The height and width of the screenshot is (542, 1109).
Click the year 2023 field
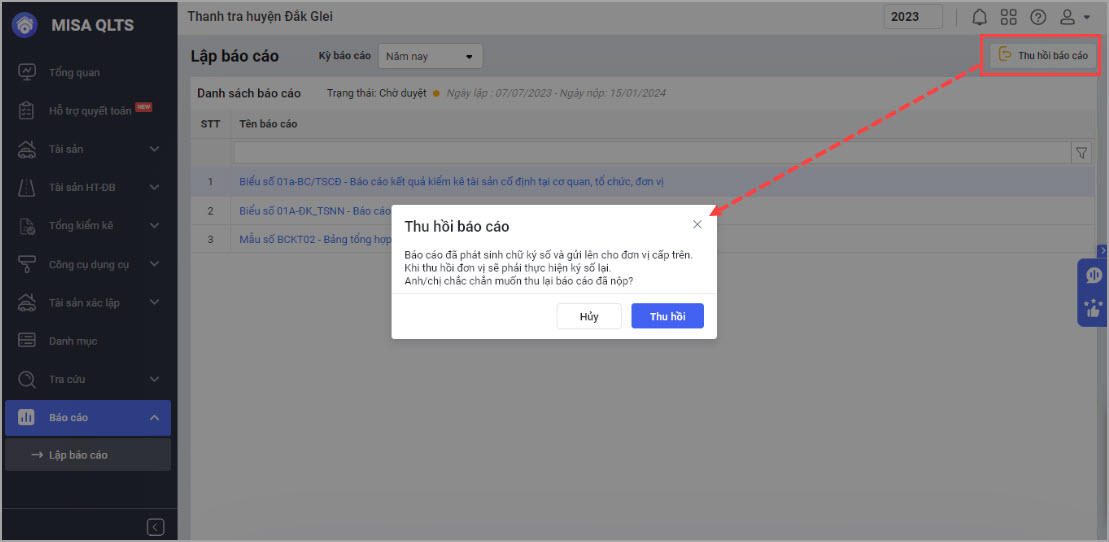[913, 17]
